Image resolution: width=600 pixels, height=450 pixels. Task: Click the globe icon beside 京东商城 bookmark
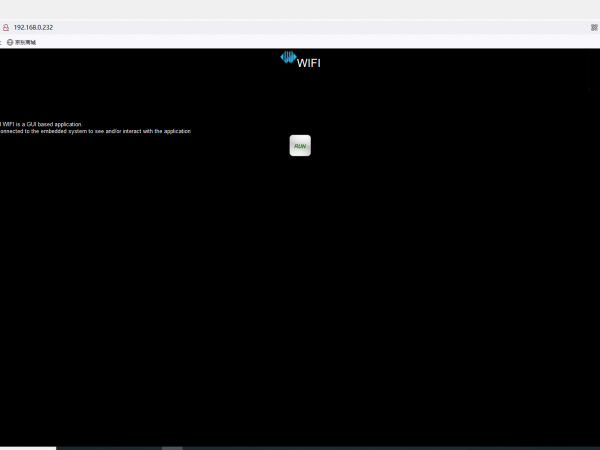pos(10,42)
